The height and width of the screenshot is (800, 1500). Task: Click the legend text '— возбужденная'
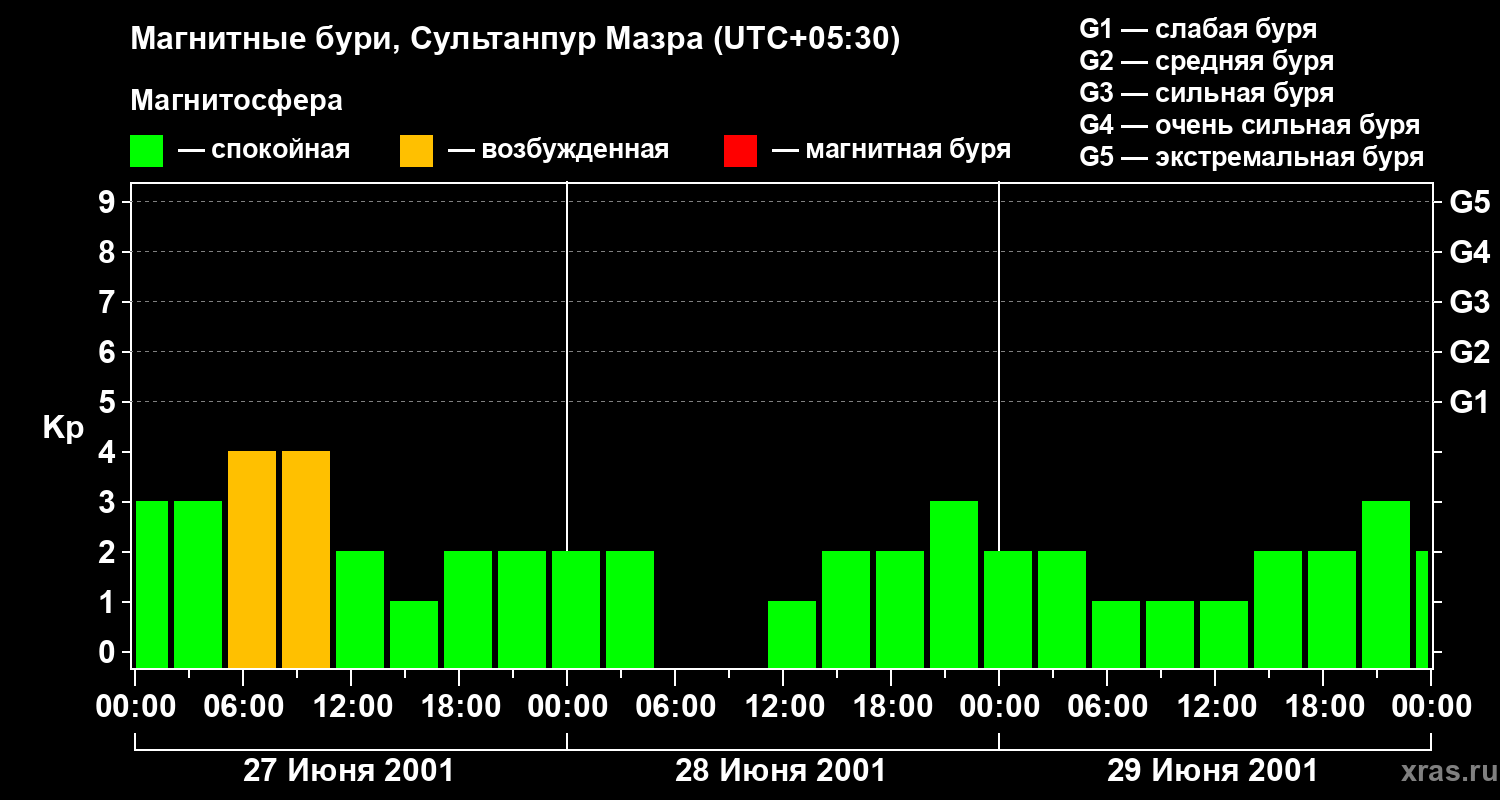pyautogui.click(x=558, y=150)
